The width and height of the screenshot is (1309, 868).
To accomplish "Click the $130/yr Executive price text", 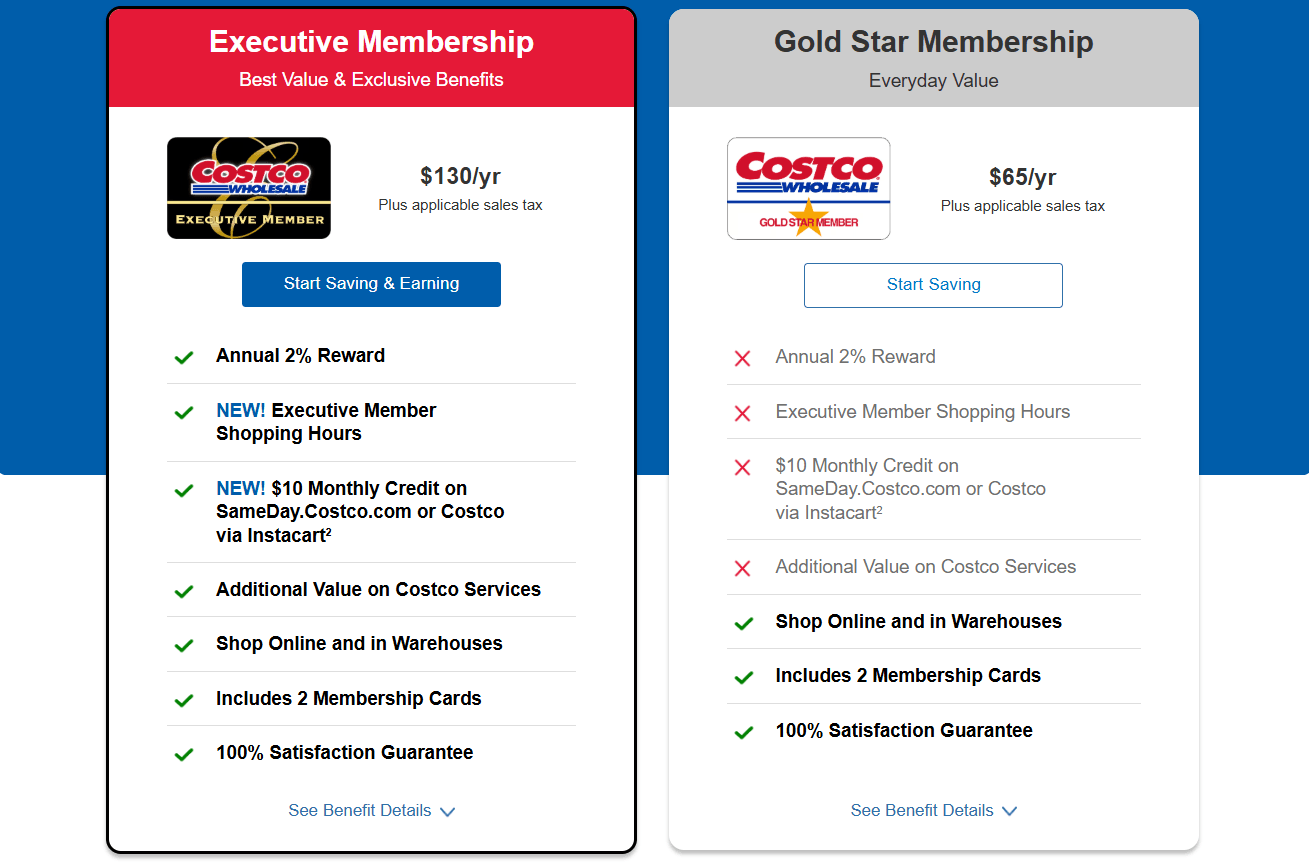I will coord(460,177).
